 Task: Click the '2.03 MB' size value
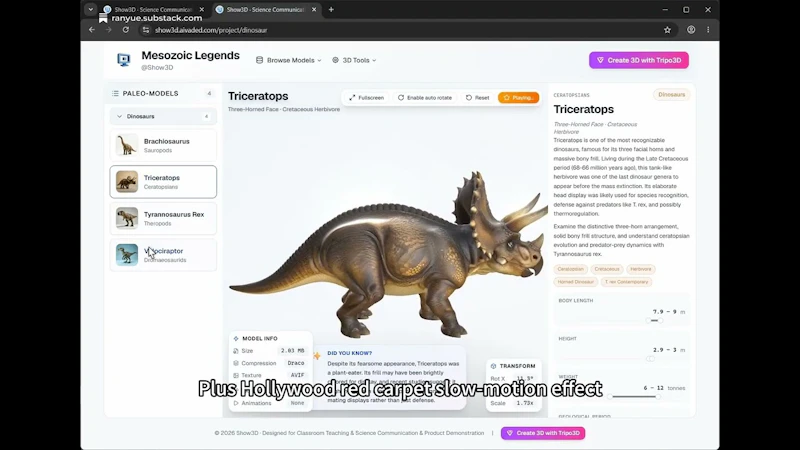(x=292, y=351)
